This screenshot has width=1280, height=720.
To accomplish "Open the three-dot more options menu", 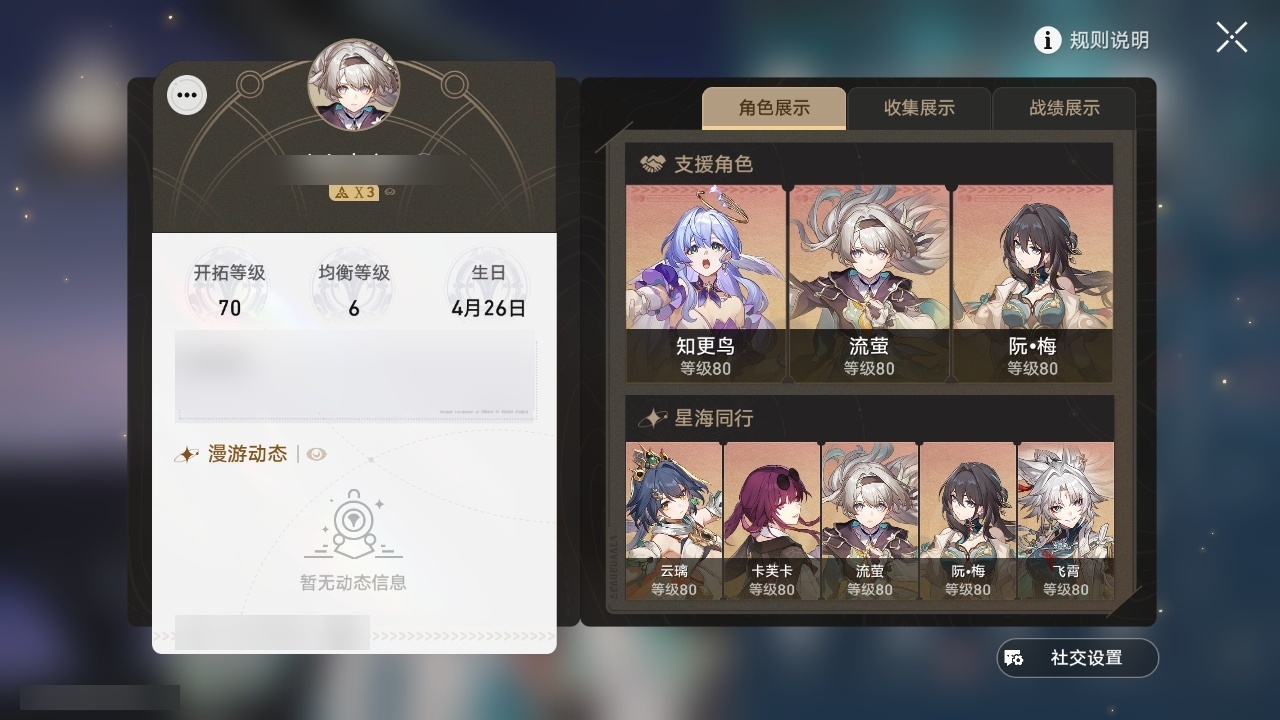I will pos(186,96).
